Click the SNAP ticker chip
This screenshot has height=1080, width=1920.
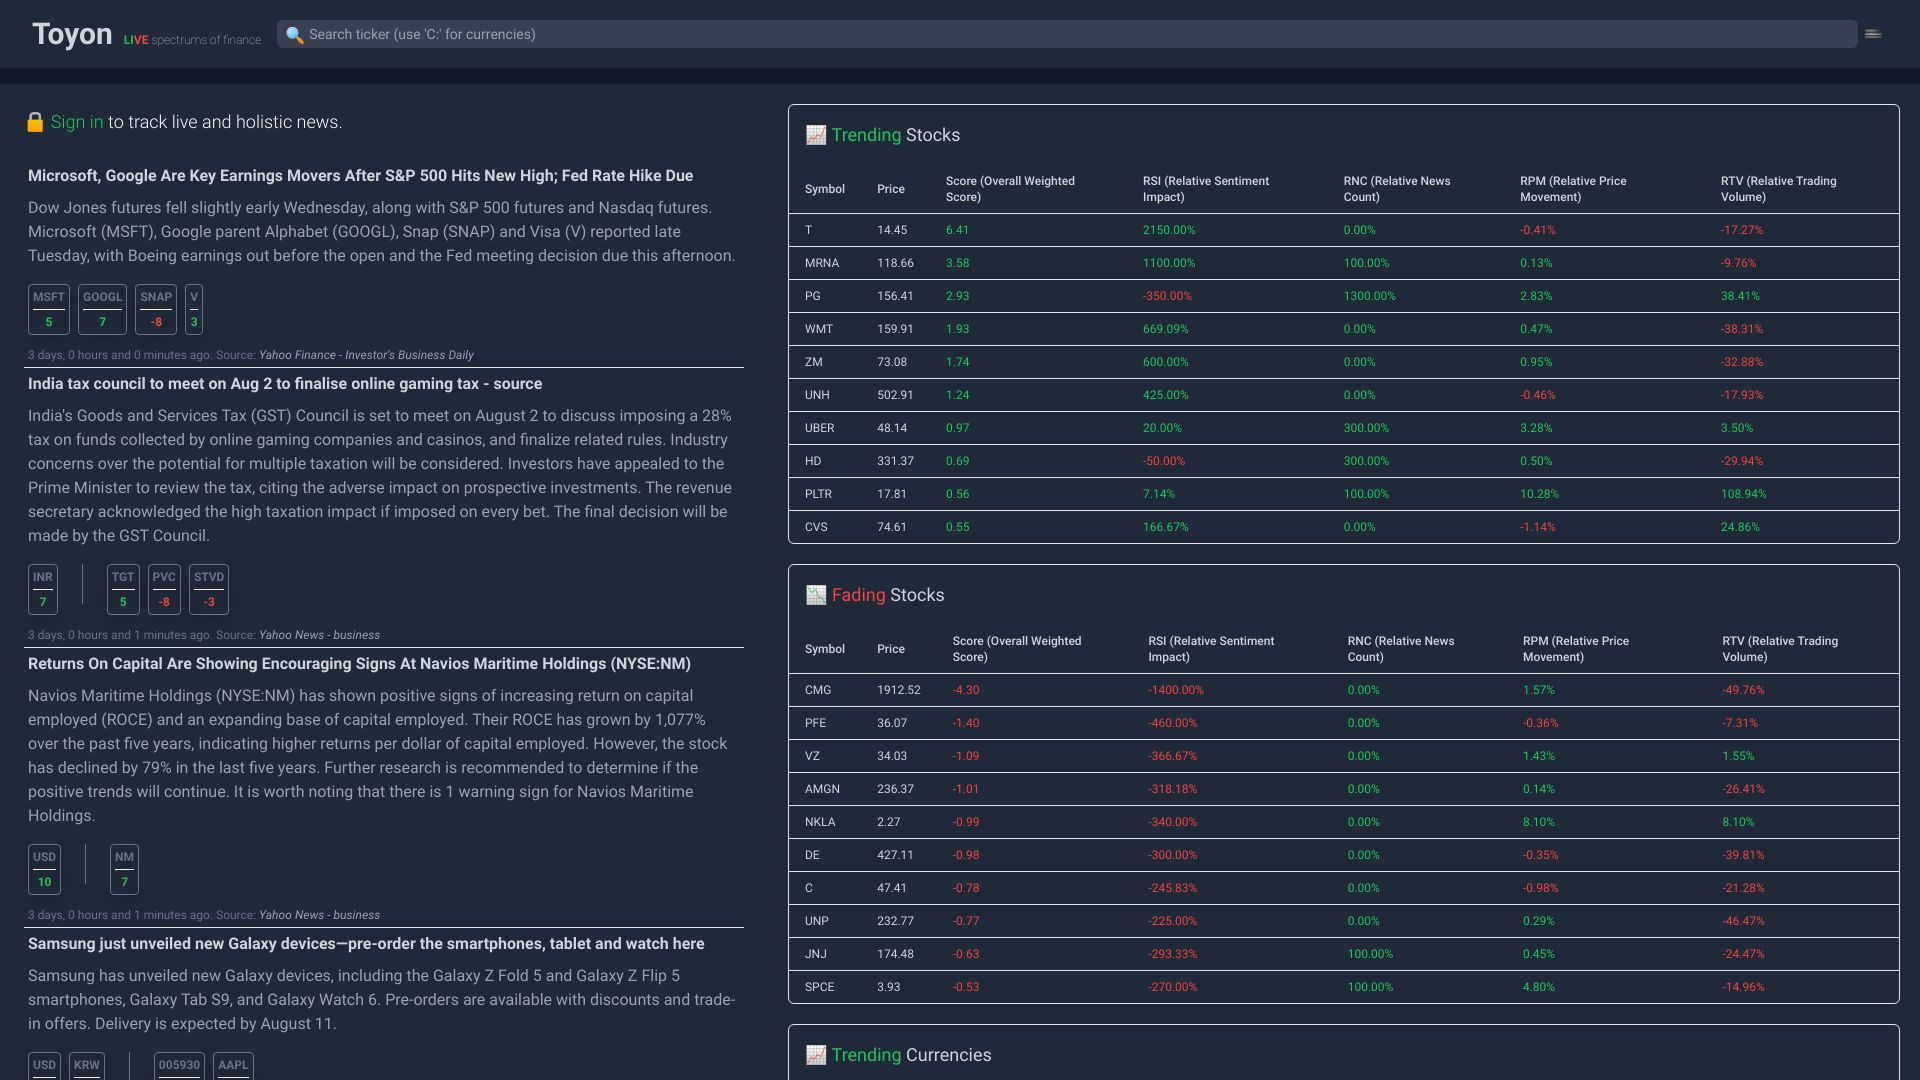tap(156, 308)
